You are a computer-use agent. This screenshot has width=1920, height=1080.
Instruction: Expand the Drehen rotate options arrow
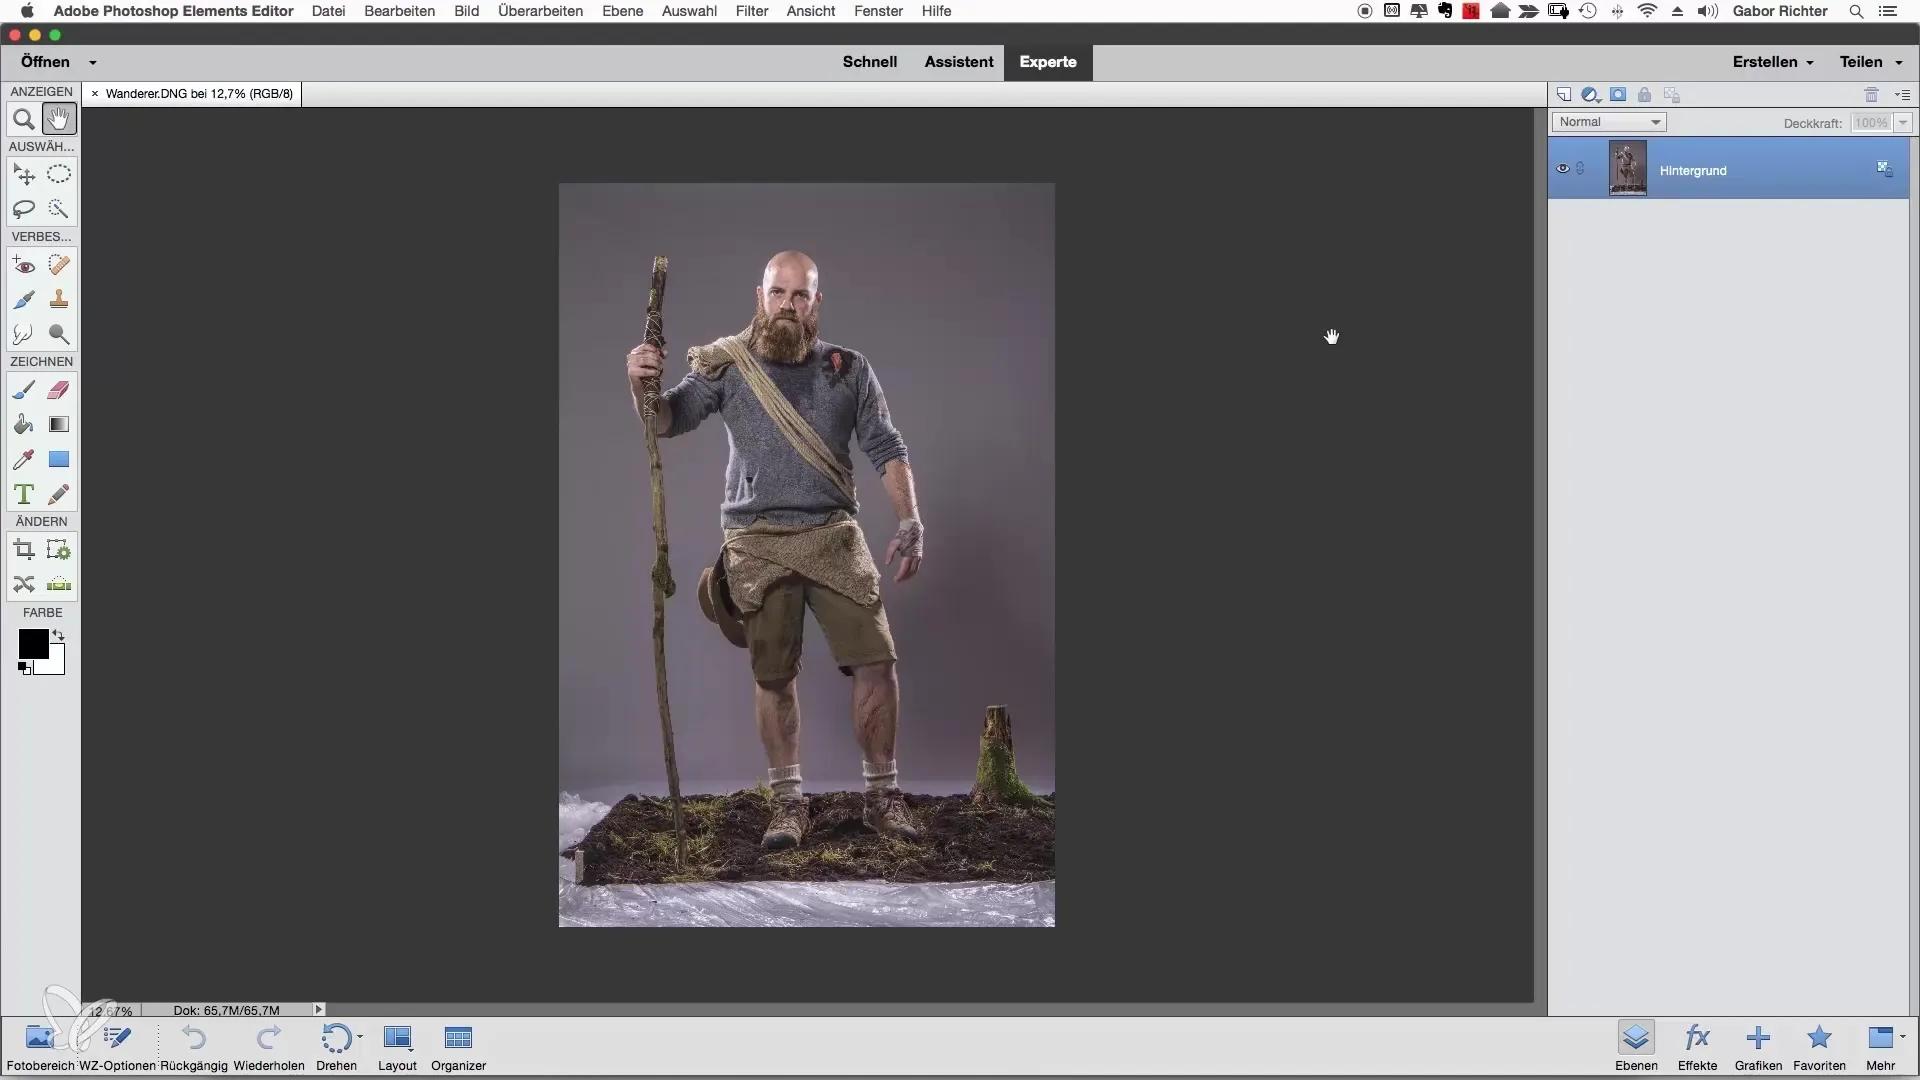point(360,1037)
